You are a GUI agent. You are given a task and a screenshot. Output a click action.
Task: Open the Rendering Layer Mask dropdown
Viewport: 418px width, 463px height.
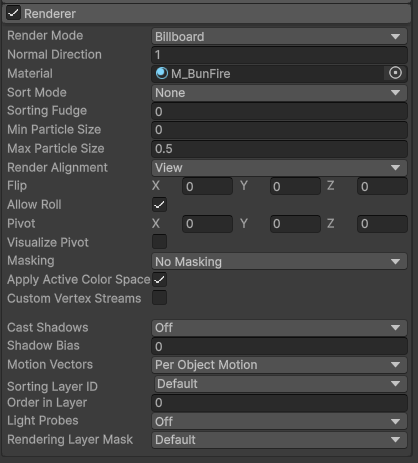pos(279,440)
